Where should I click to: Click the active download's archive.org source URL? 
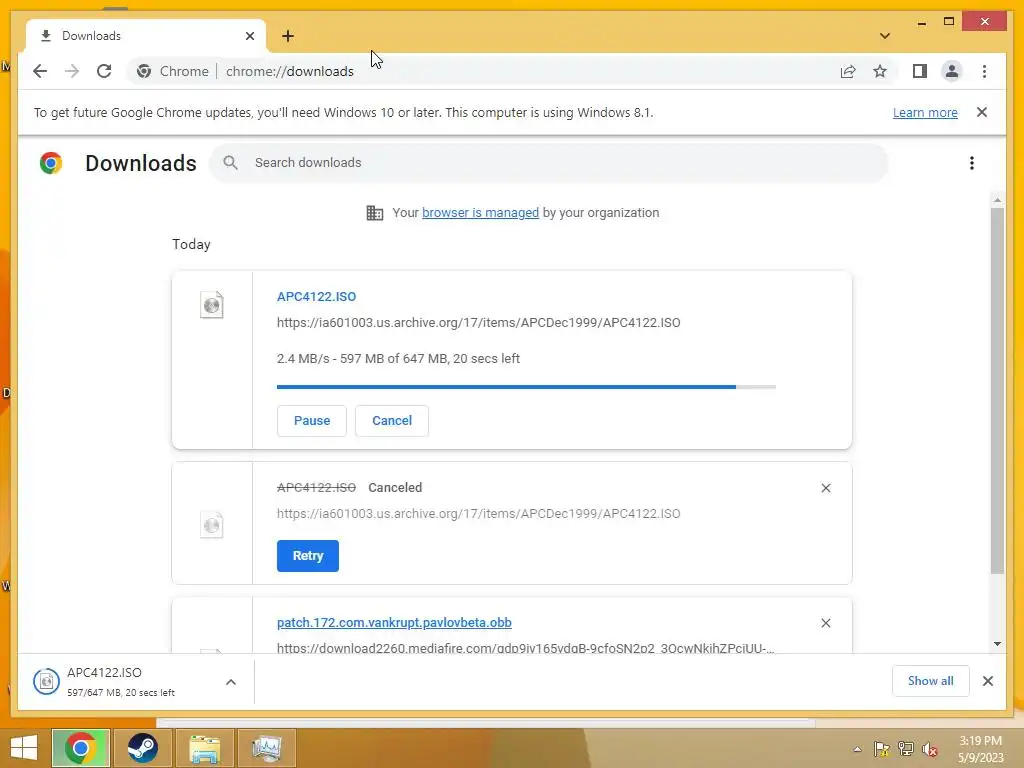pos(479,323)
